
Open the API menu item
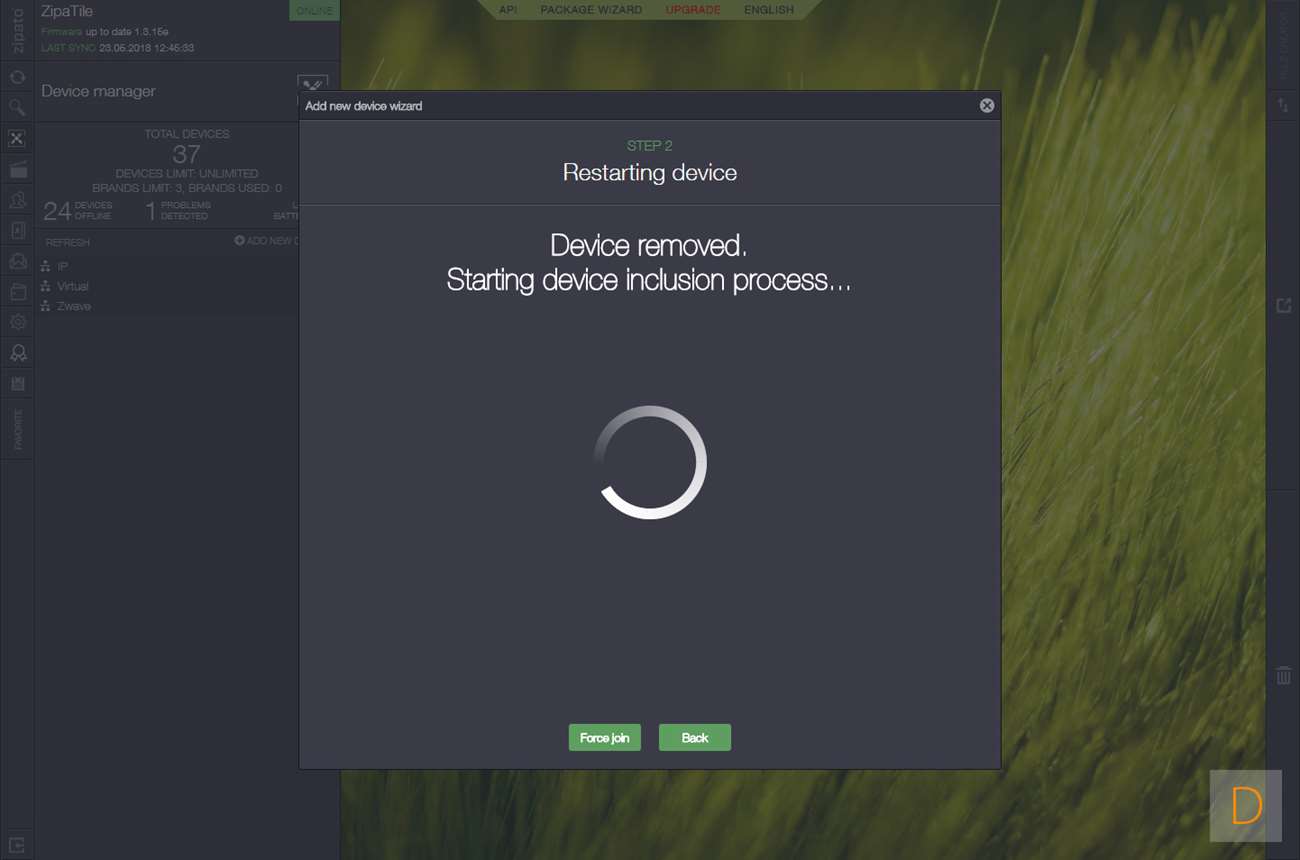508,10
